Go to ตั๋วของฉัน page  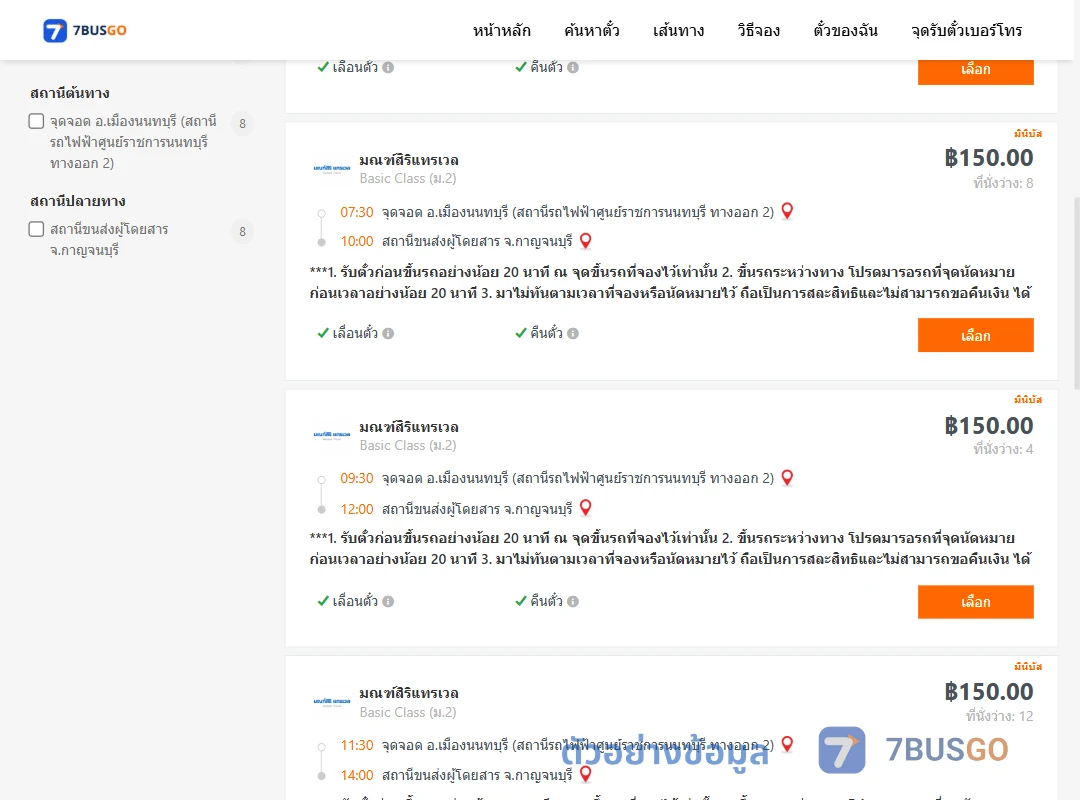click(845, 30)
